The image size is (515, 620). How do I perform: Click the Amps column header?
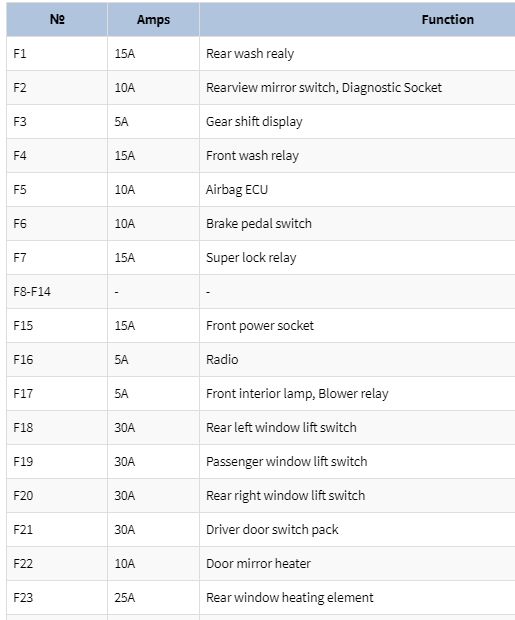pyautogui.click(x=153, y=19)
